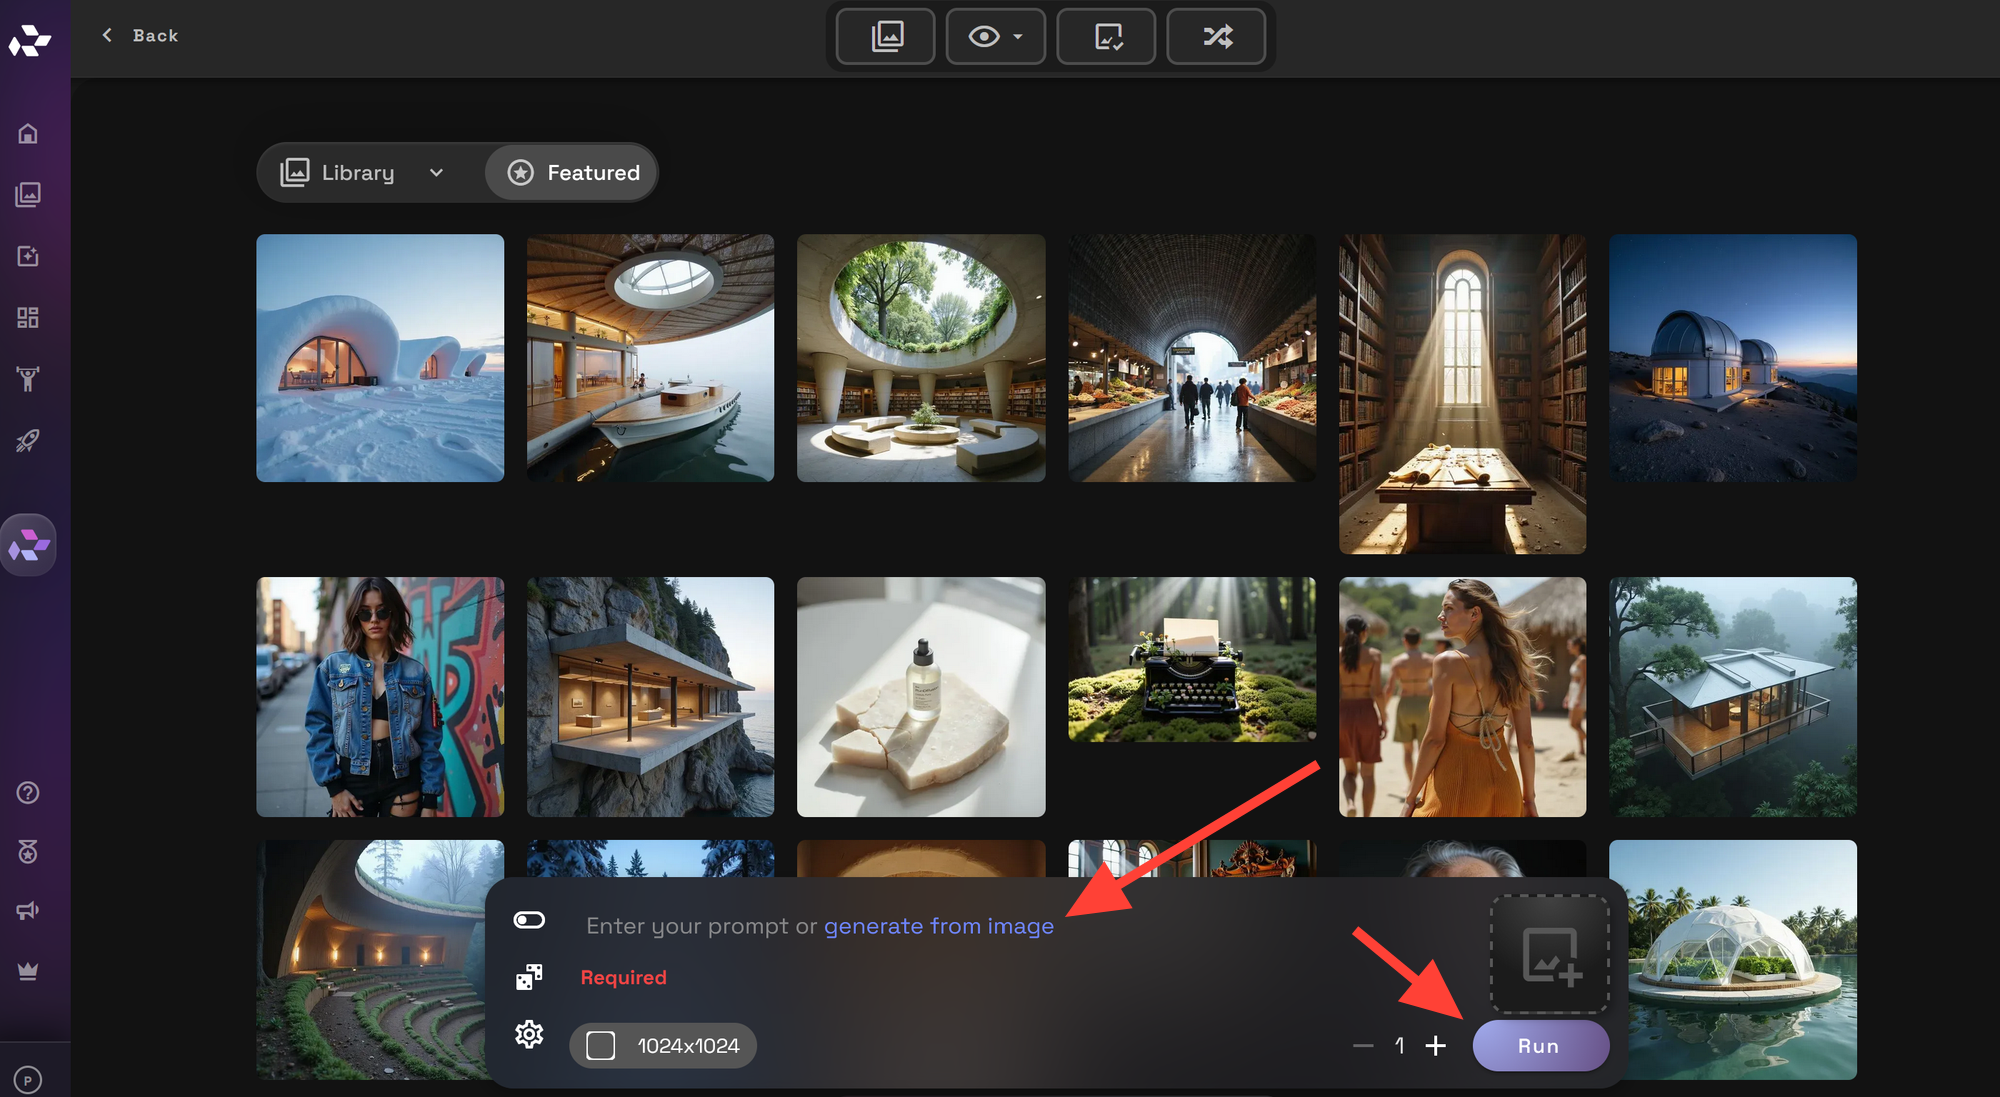The width and height of the screenshot is (2000, 1097).
Task: Go to Home in left sidebar
Action: [x=28, y=133]
